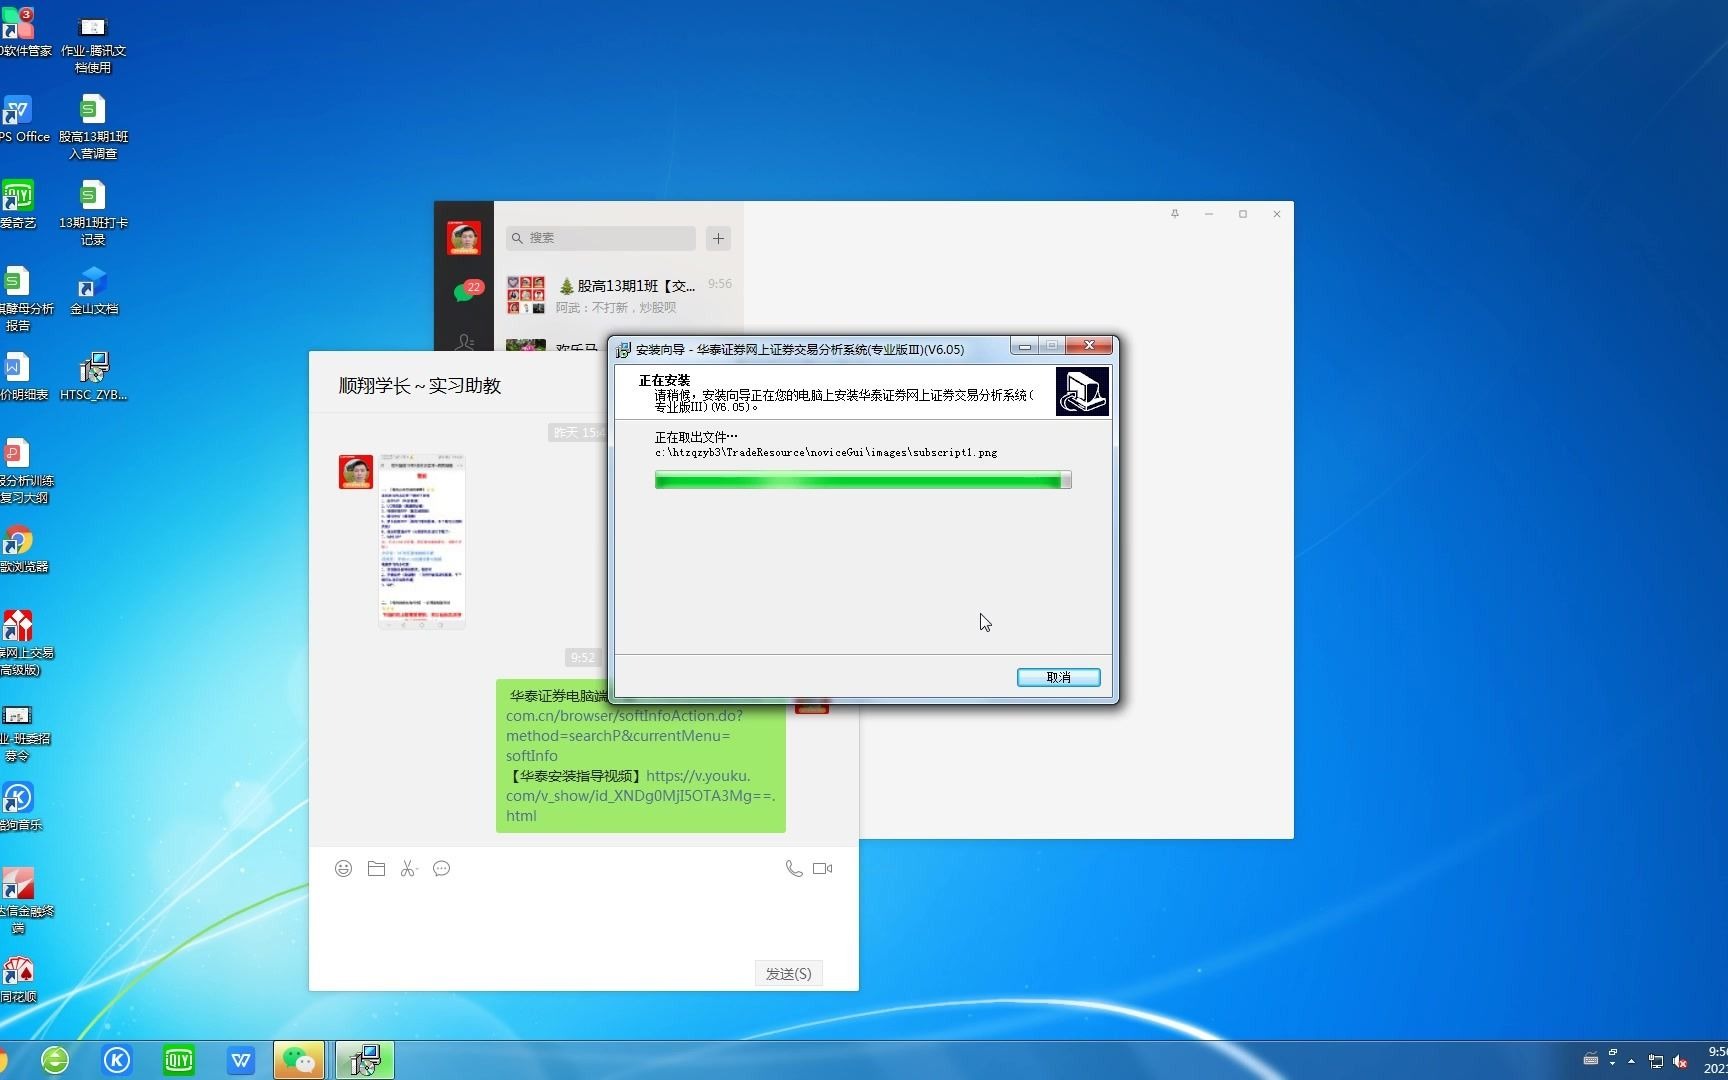Open the send file folder icon

click(376, 868)
